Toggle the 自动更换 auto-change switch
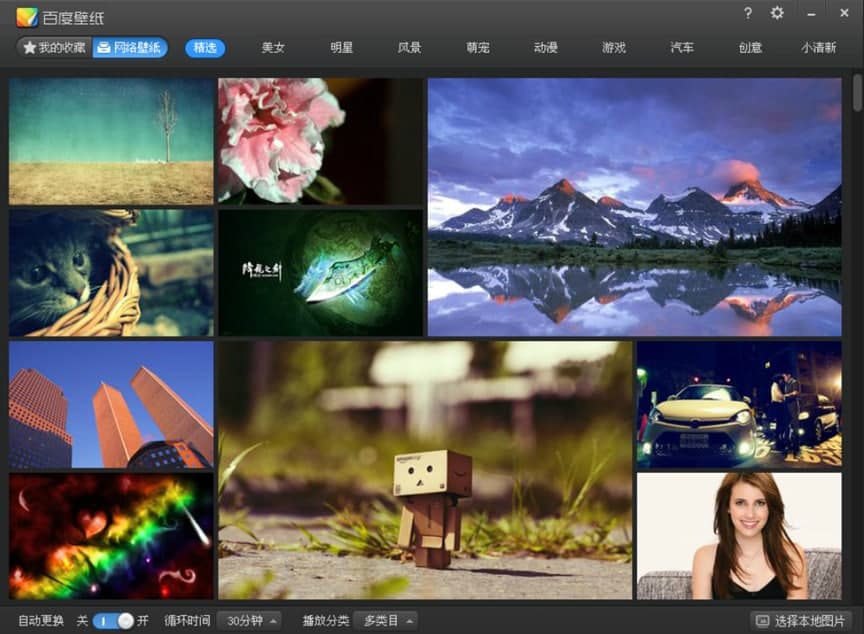The width and height of the screenshot is (864, 634). [x=113, y=620]
